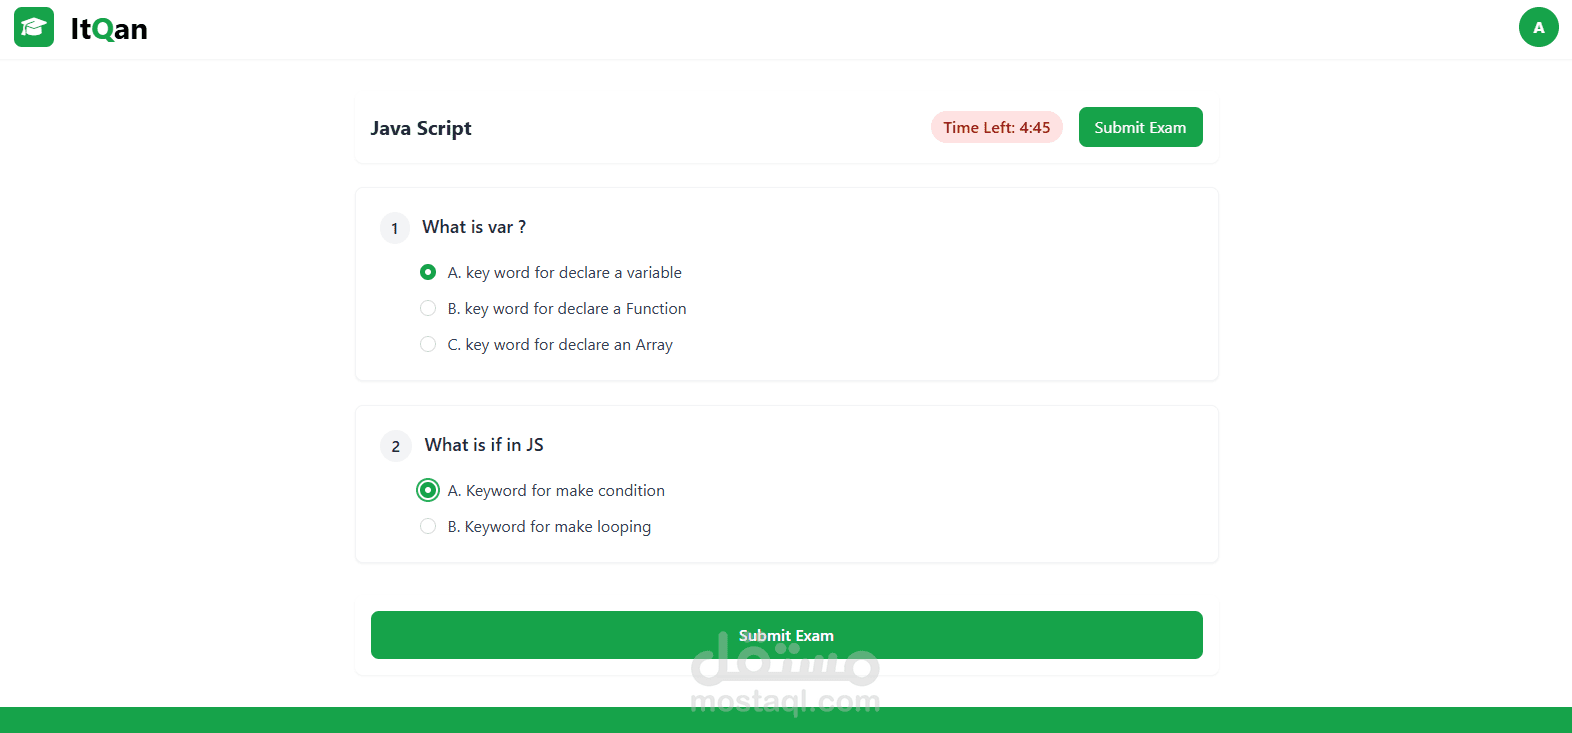
Task: Click label 'B. Keyword for make looping'
Action: click(x=549, y=526)
